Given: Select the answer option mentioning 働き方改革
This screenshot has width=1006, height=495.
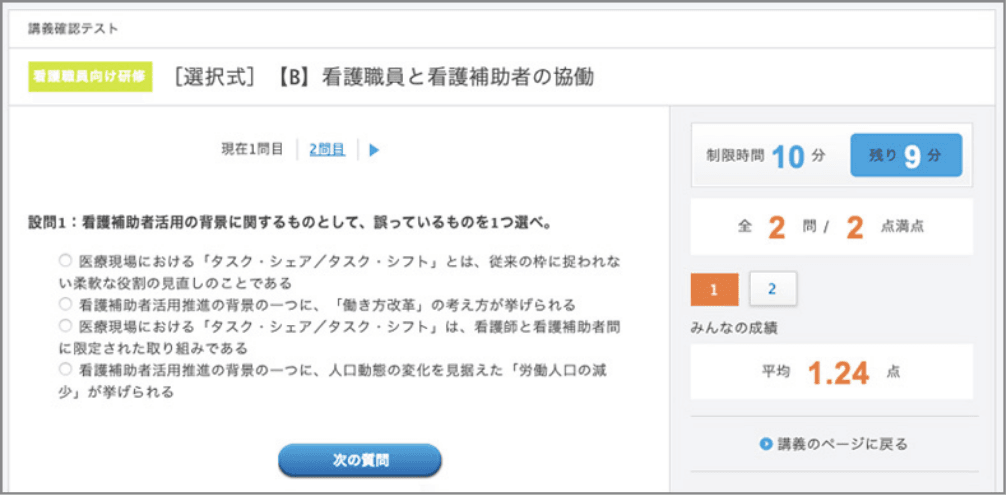Looking at the screenshot, I should [x=66, y=304].
